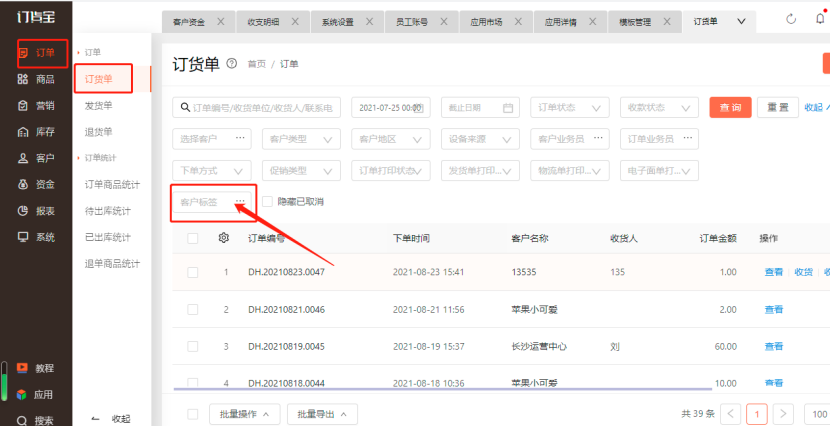Viewport: 831px width, 426px height.
Task: Open 订单商品统计 in the submenu
Action: (112, 184)
